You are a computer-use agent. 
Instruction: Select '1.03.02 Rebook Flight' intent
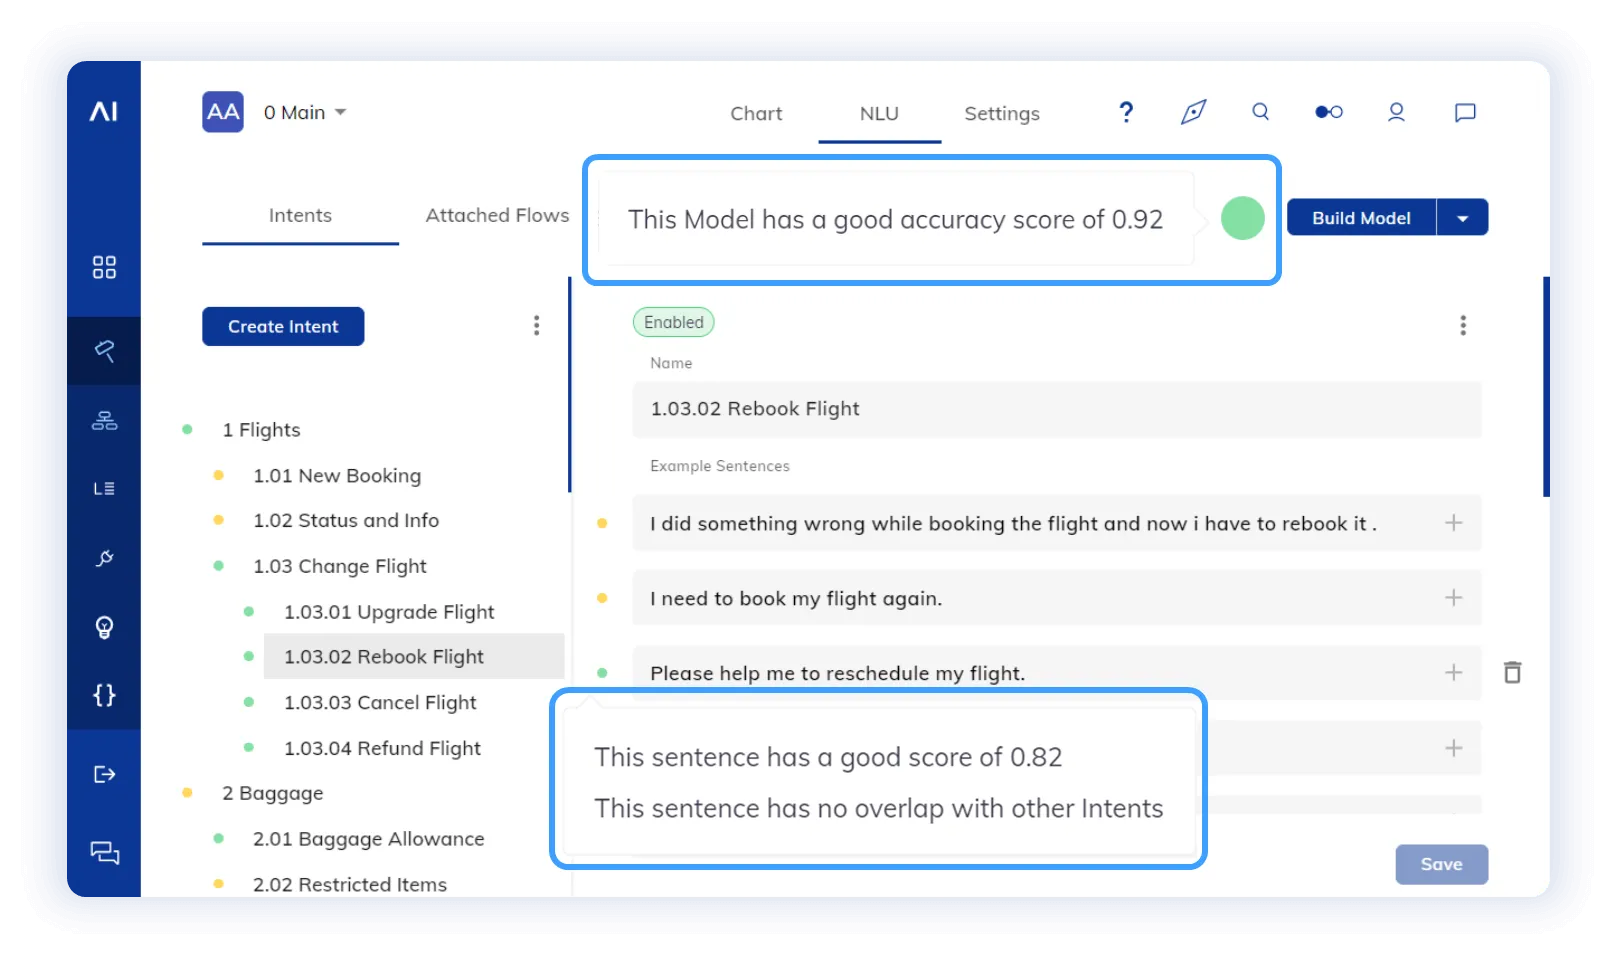pyautogui.click(x=414, y=656)
